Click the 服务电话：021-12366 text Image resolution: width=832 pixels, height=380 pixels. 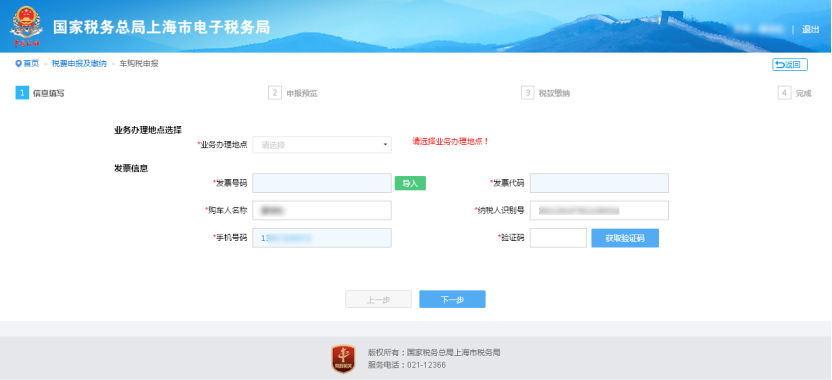point(407,365)
